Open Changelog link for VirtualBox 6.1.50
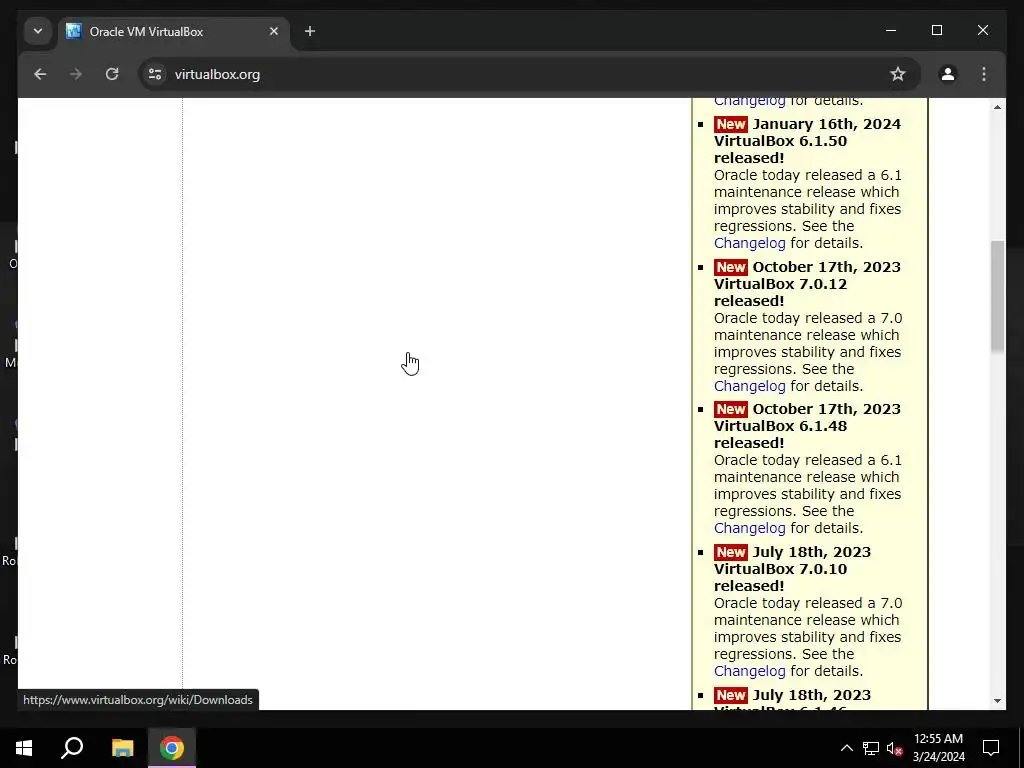 [749, 243]
